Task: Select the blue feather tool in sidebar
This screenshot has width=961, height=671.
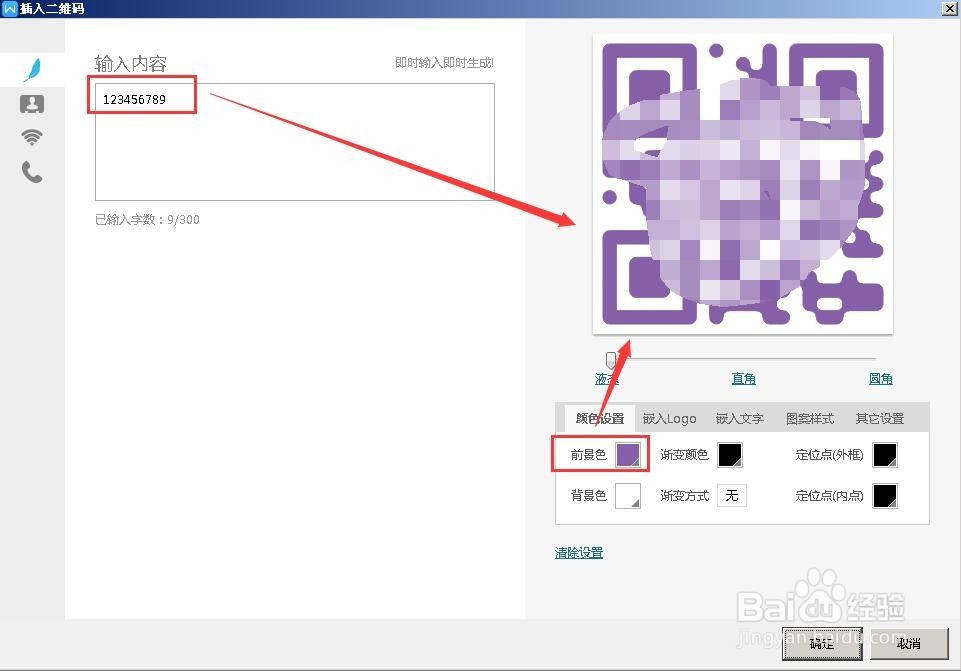Action: [x=31, y=68]
